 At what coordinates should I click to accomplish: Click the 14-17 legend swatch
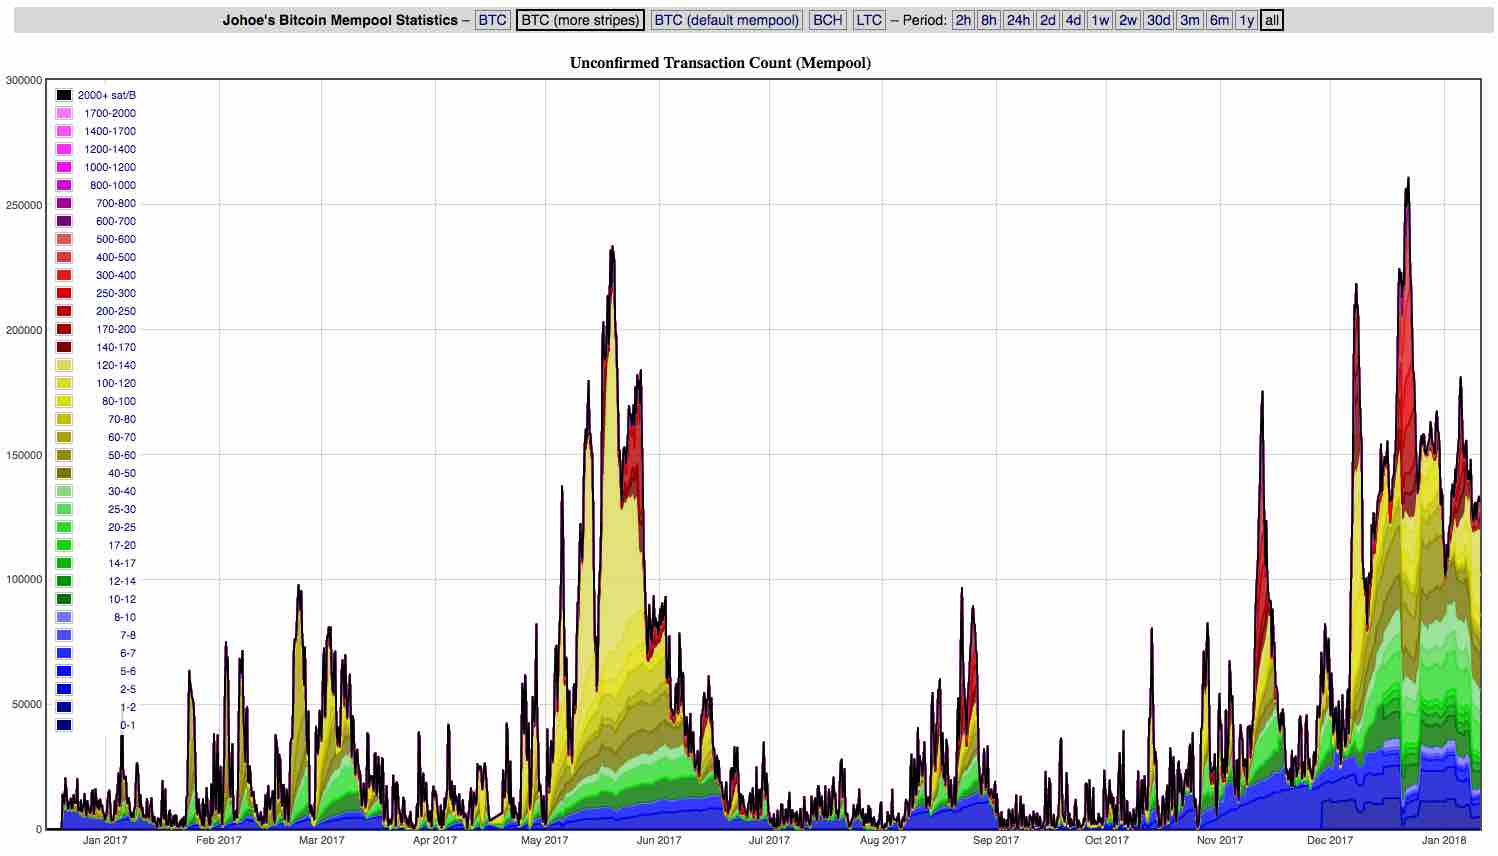(x=64, y=563)
